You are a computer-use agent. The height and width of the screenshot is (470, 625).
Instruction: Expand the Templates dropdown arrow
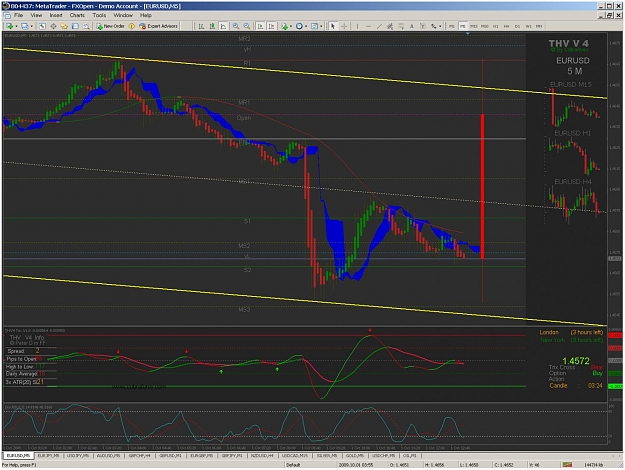(x=321, y=26)
